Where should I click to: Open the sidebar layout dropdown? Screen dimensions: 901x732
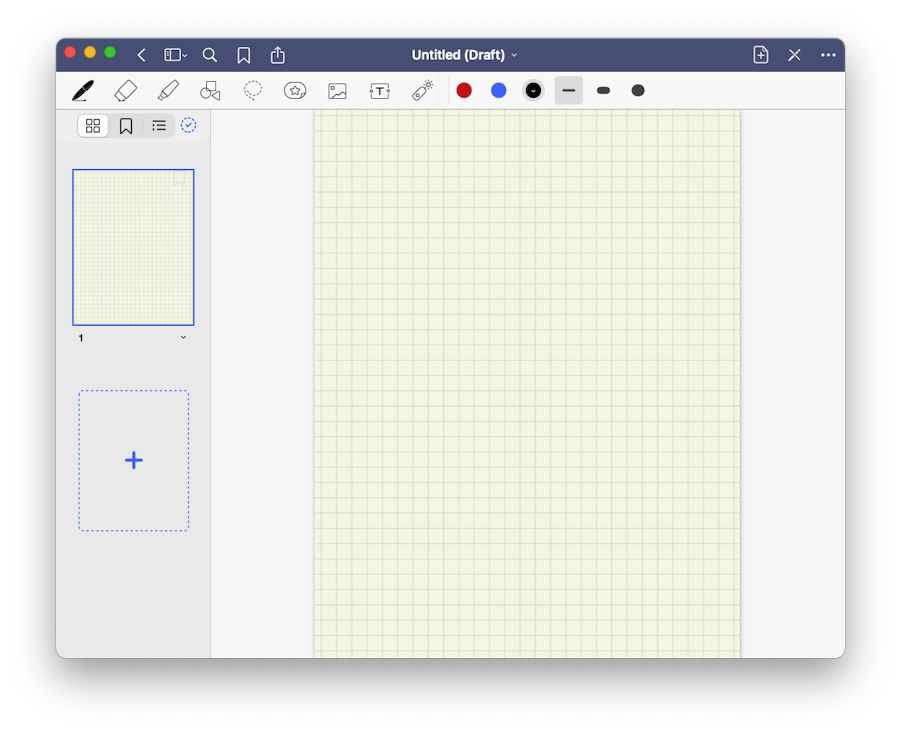point(175,55)
